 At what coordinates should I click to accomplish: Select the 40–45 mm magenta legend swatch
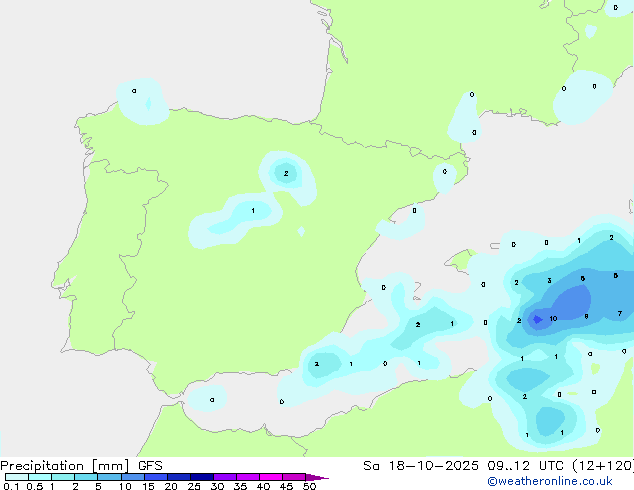pos(271,477)
